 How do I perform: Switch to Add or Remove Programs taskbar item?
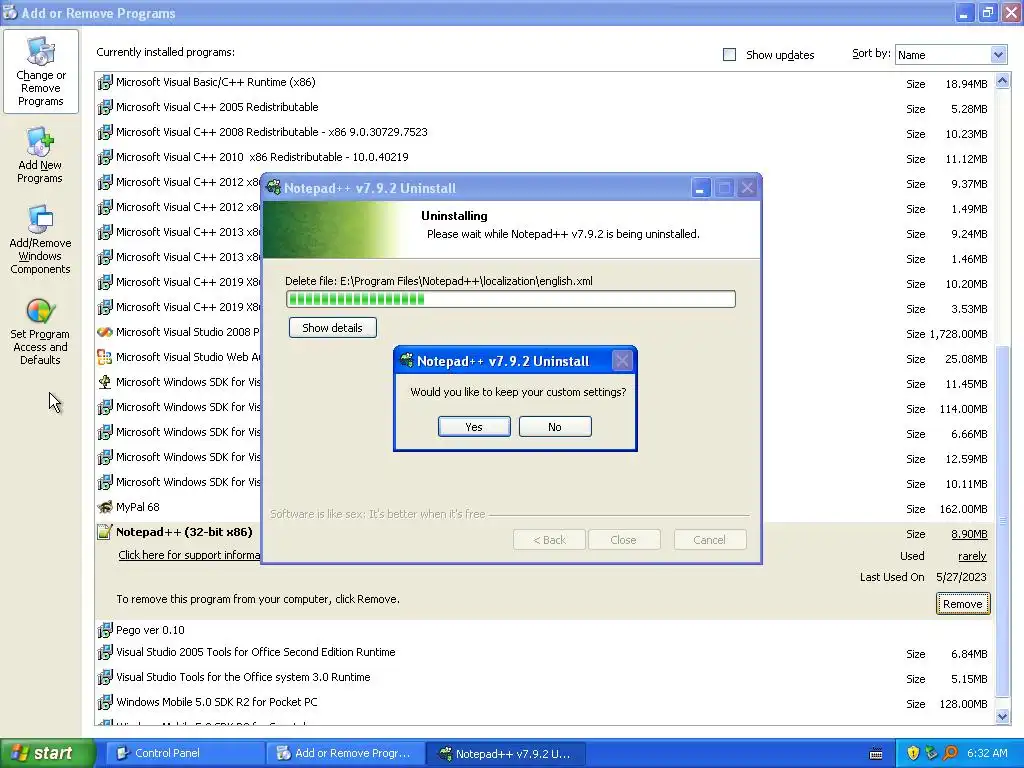click(345, 753)
